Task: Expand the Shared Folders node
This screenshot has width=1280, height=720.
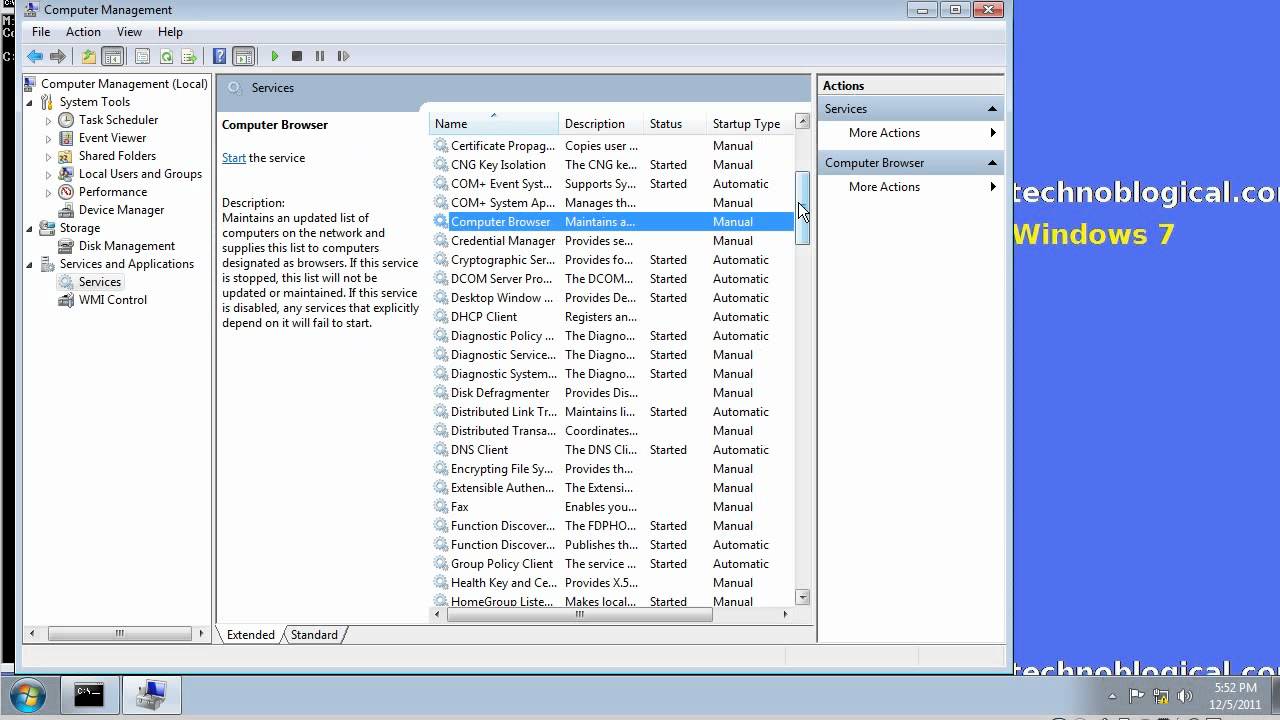Action: point(48,156)
